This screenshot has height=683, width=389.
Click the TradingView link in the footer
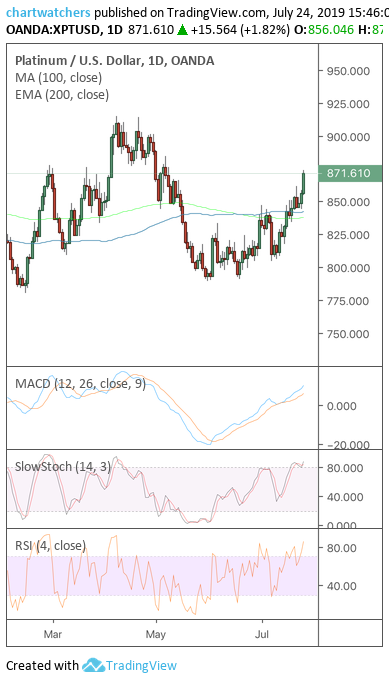click(142, 666)
